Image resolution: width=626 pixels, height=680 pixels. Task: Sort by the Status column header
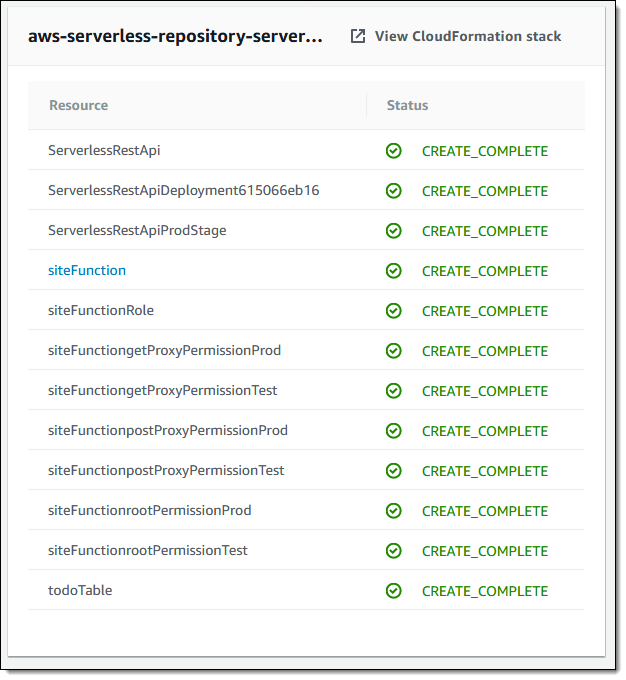click(x=407, y=105)
